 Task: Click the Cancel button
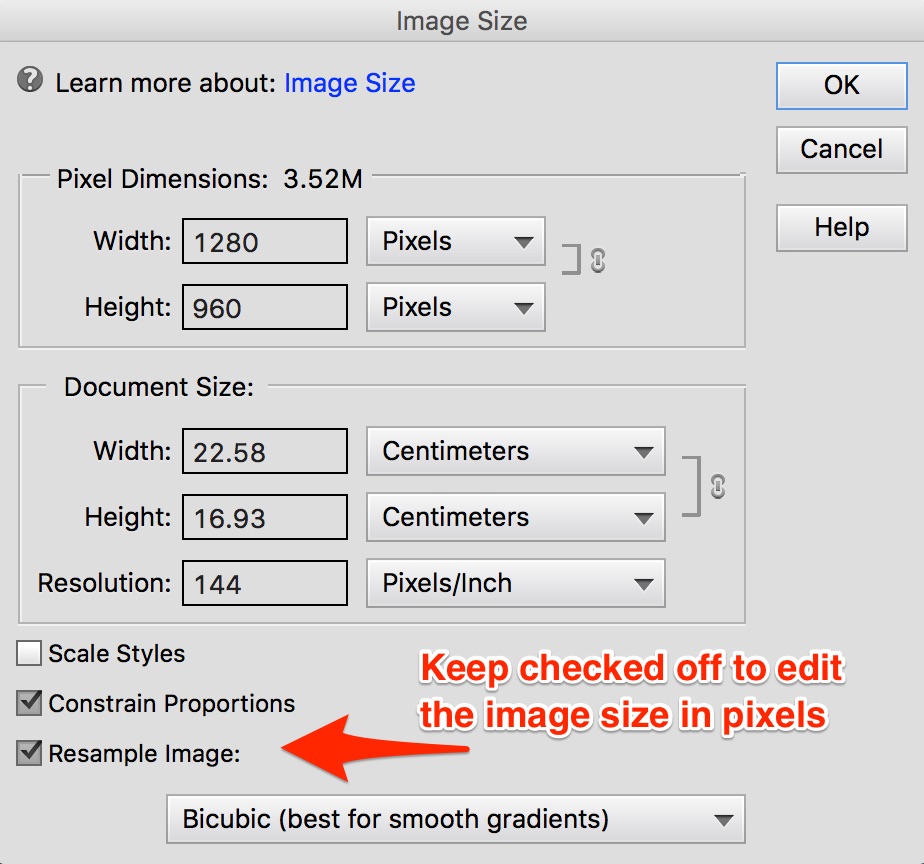(841, 150)
